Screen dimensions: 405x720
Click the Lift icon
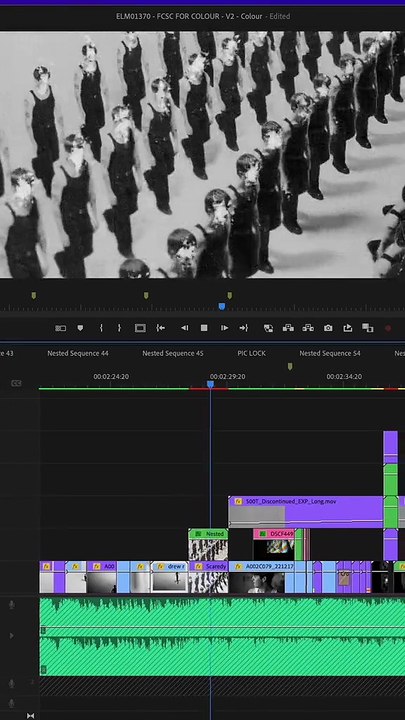pyautogui.click(x=288, y=328)
